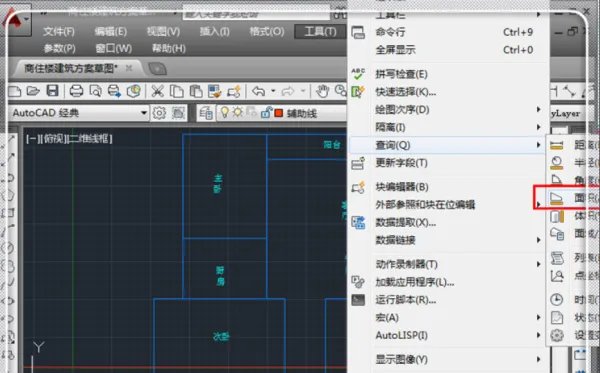The width and height of the screenshot is (600, 373).
Task: Click the [二维线框] visual style label
Action: pos(90,138)
